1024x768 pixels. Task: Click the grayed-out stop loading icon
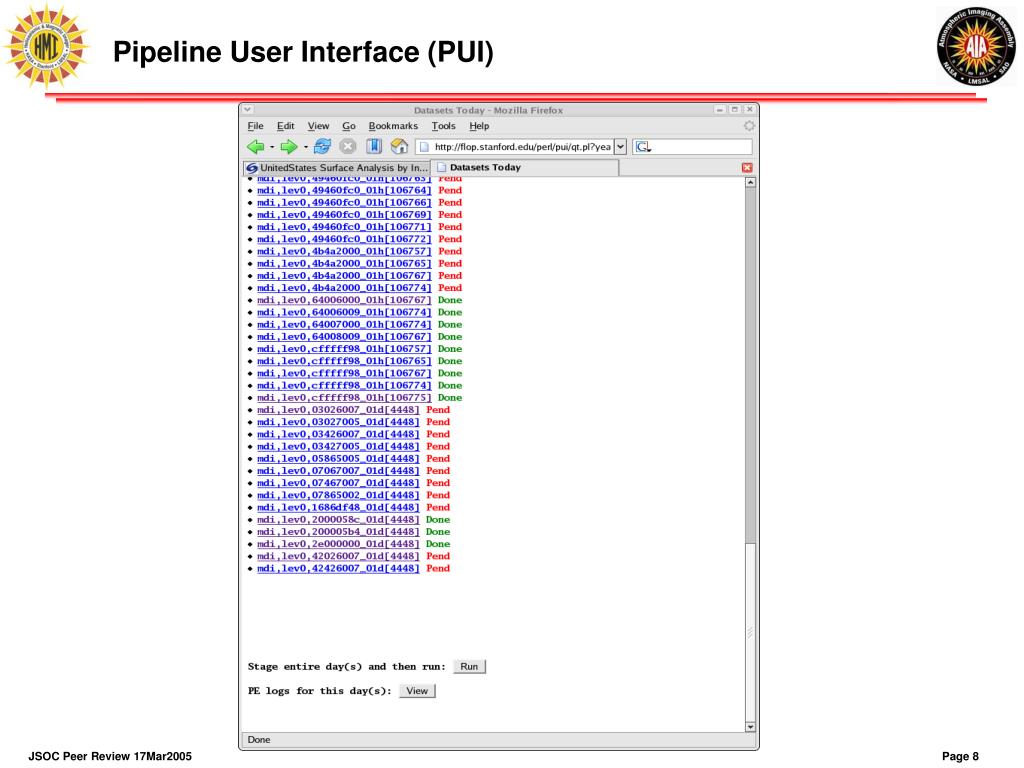click(x=348, y=146)
